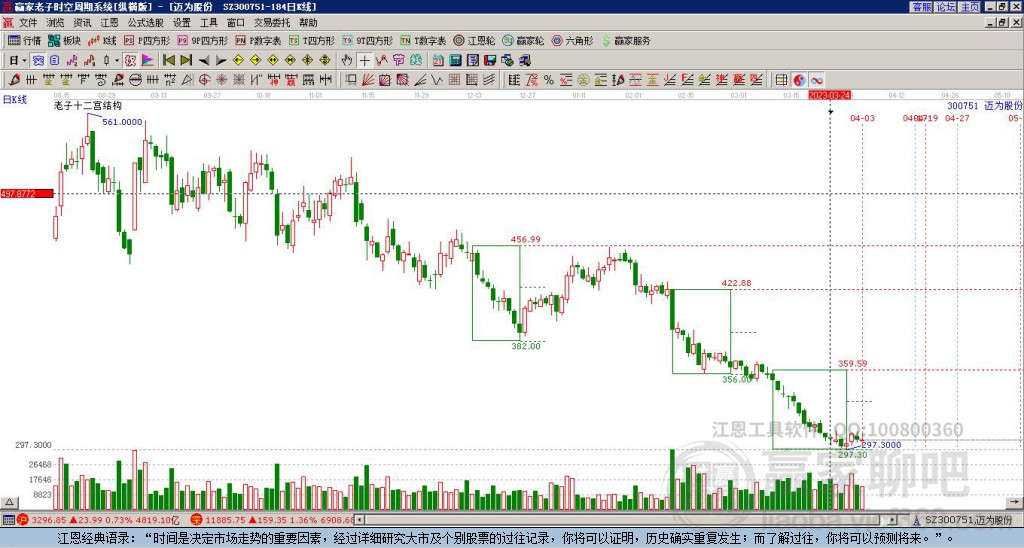Expand the candlestick type dropdown arrow
The image size is (1024, 548).
point(117,60)
